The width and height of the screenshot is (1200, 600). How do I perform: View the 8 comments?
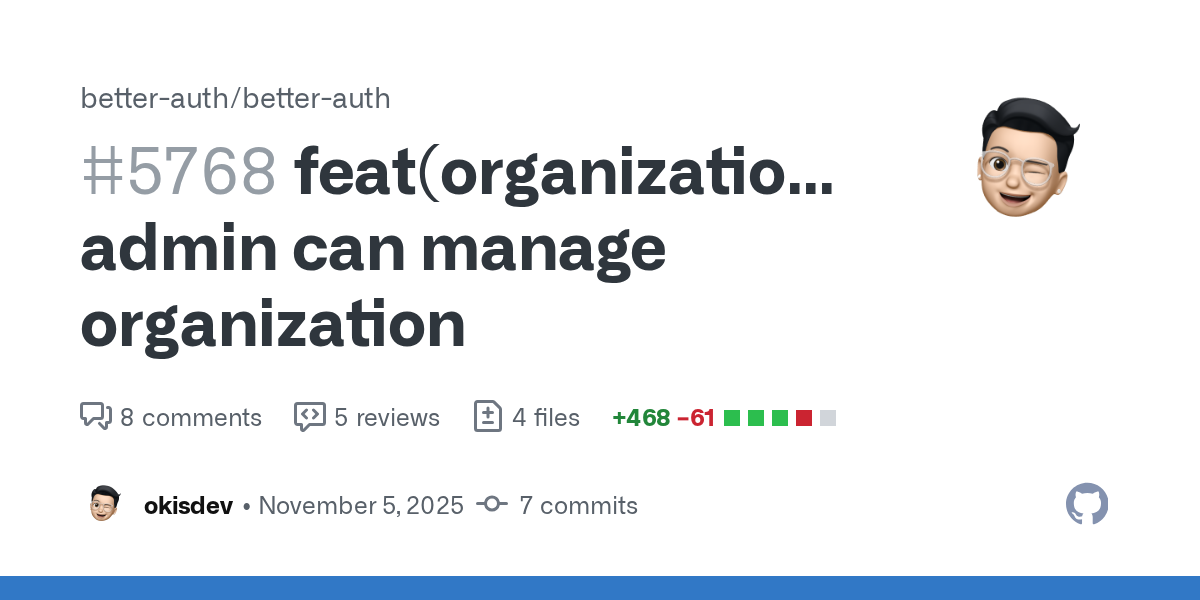click(x=191, y=417)
